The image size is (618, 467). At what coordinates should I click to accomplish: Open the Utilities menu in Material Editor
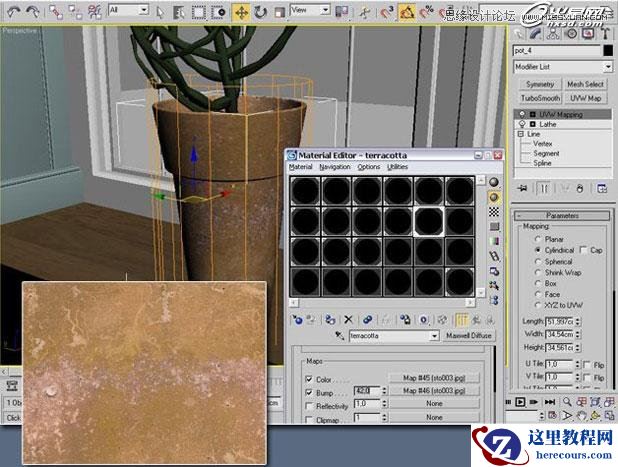click(x=397, y=167)
